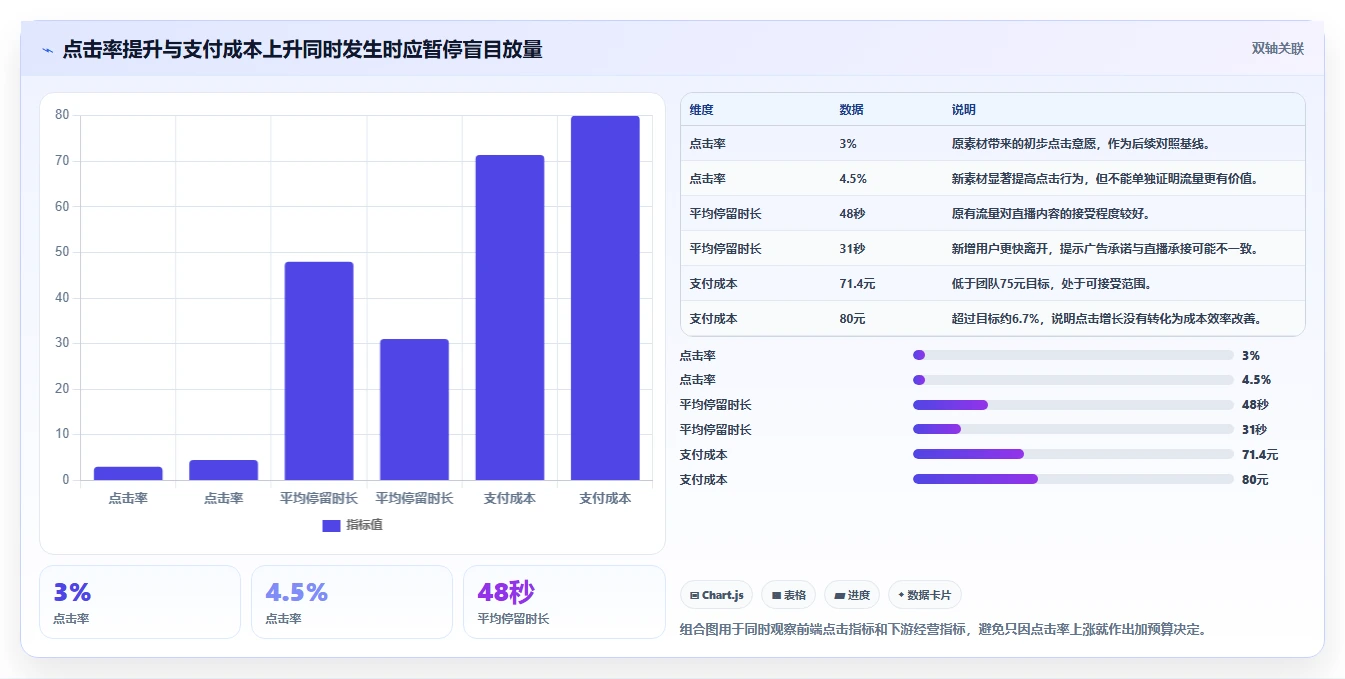Click the 48秒 progress bar
This screenshot has height=679, width=1345.
(1073, 405)
